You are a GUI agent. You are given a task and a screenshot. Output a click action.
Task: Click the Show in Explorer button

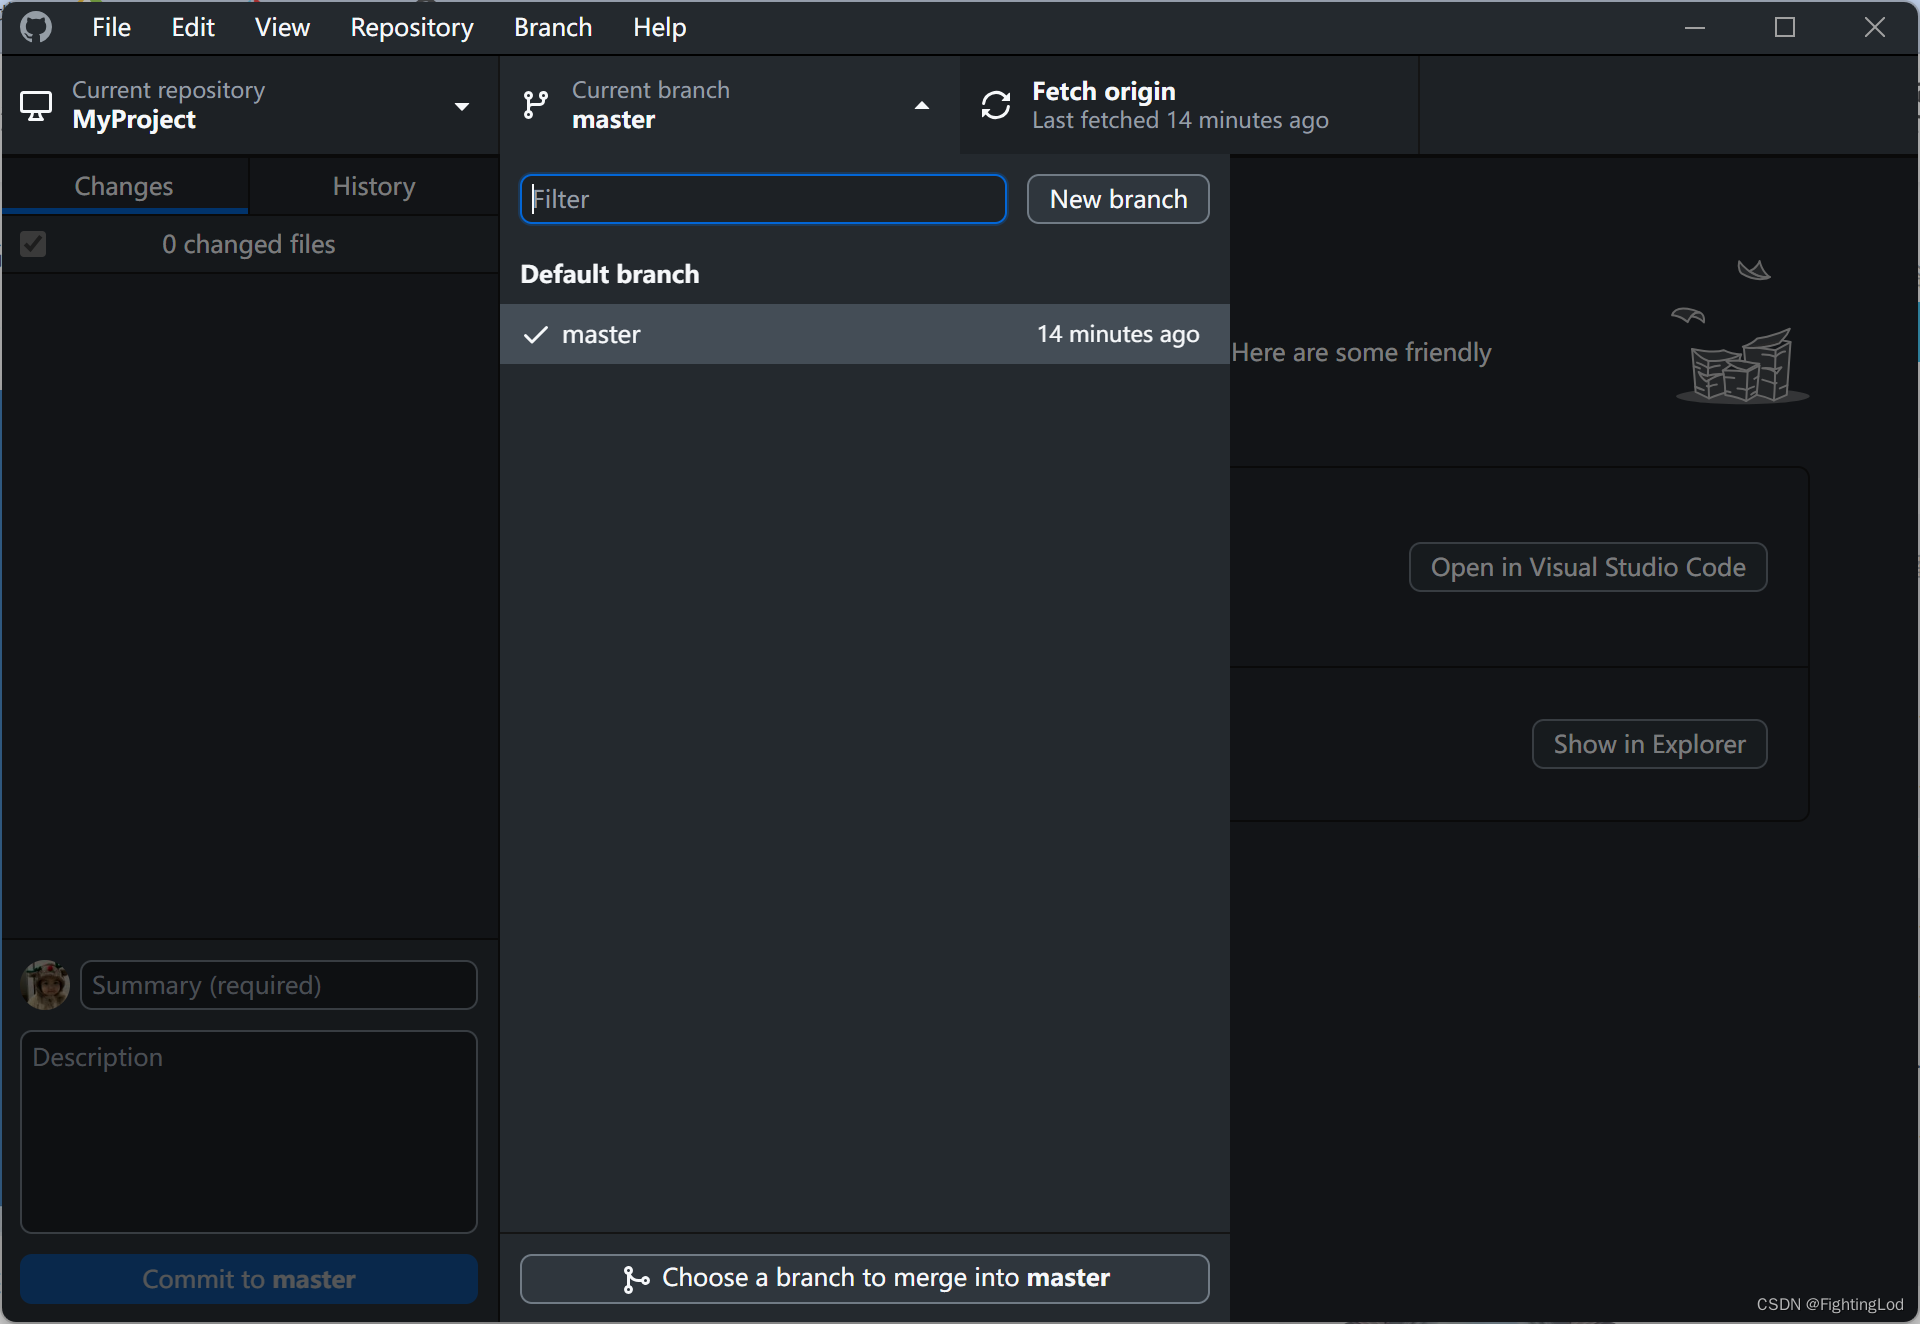1649,743
